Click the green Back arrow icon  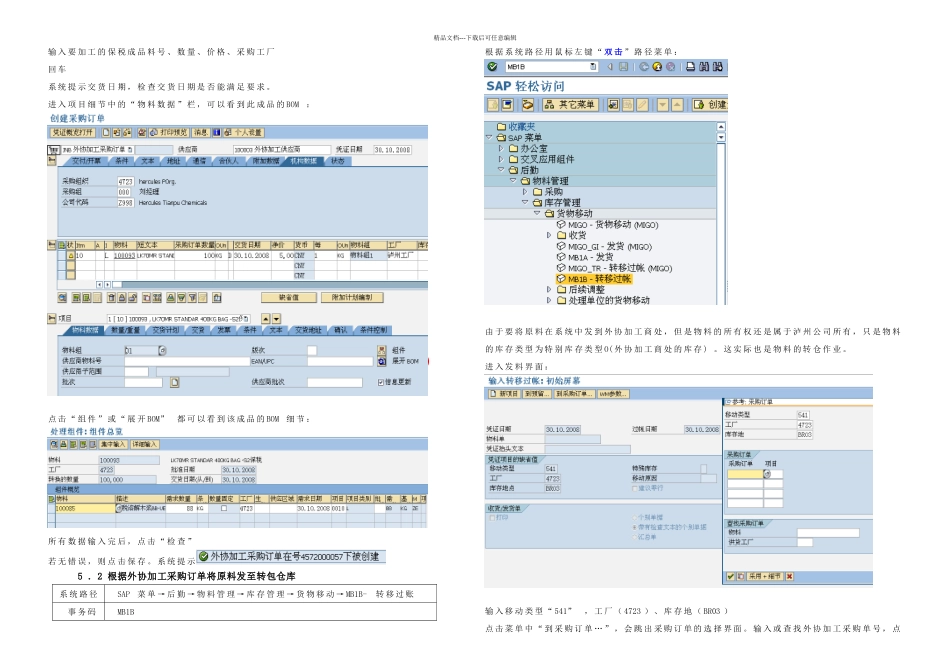(x=644, y=67)
